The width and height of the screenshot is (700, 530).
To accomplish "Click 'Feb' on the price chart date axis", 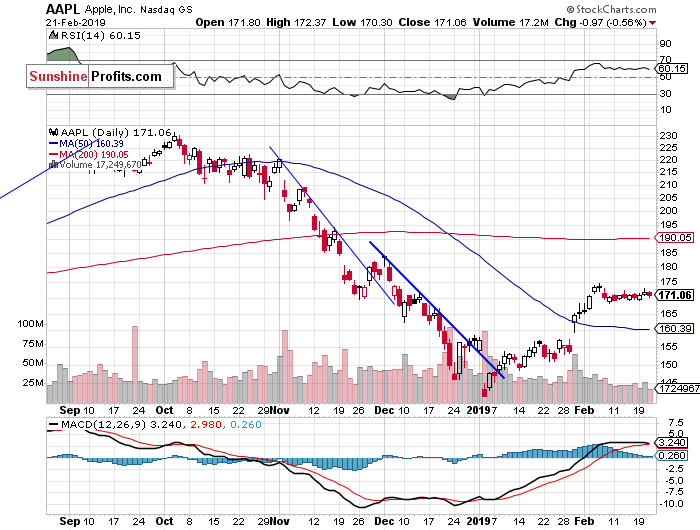I will [584, 410].
